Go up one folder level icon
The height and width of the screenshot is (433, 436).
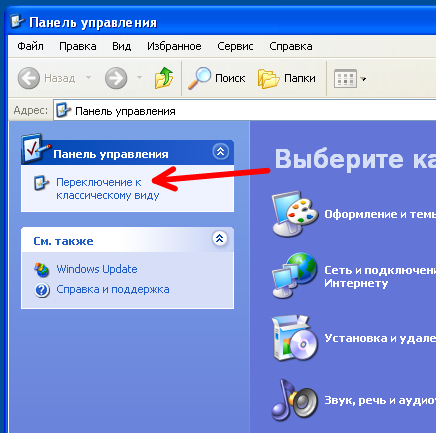164,78
